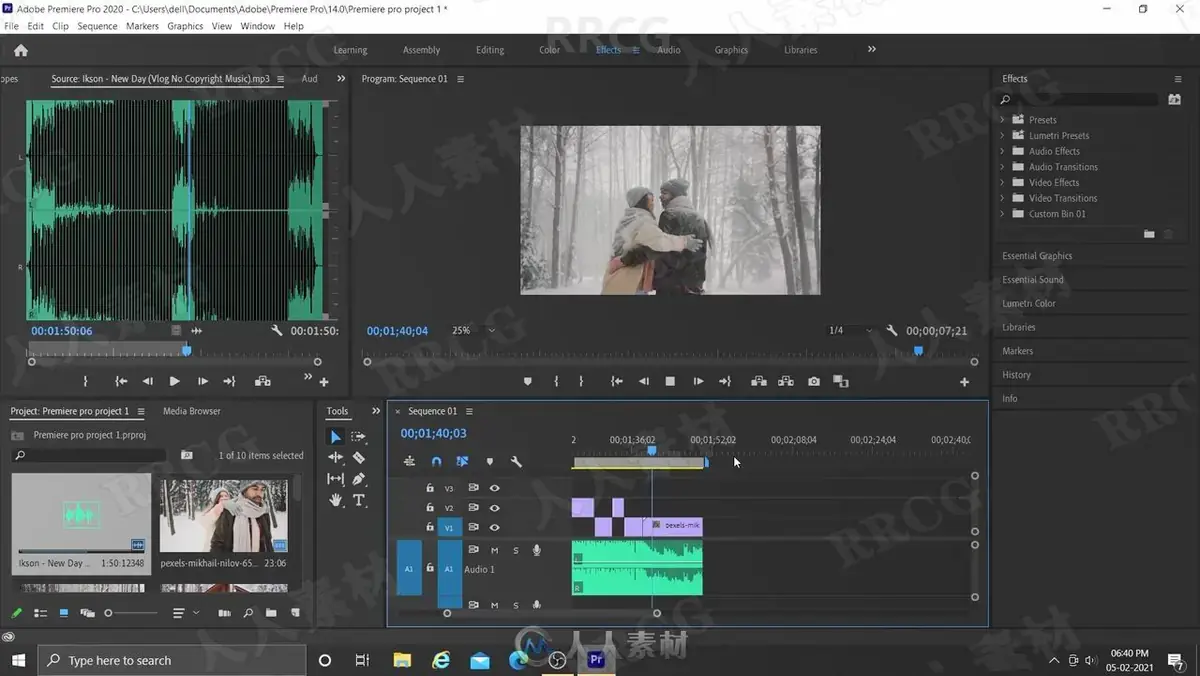Switch Project panel to Freeform view

[x=87, y=613]
